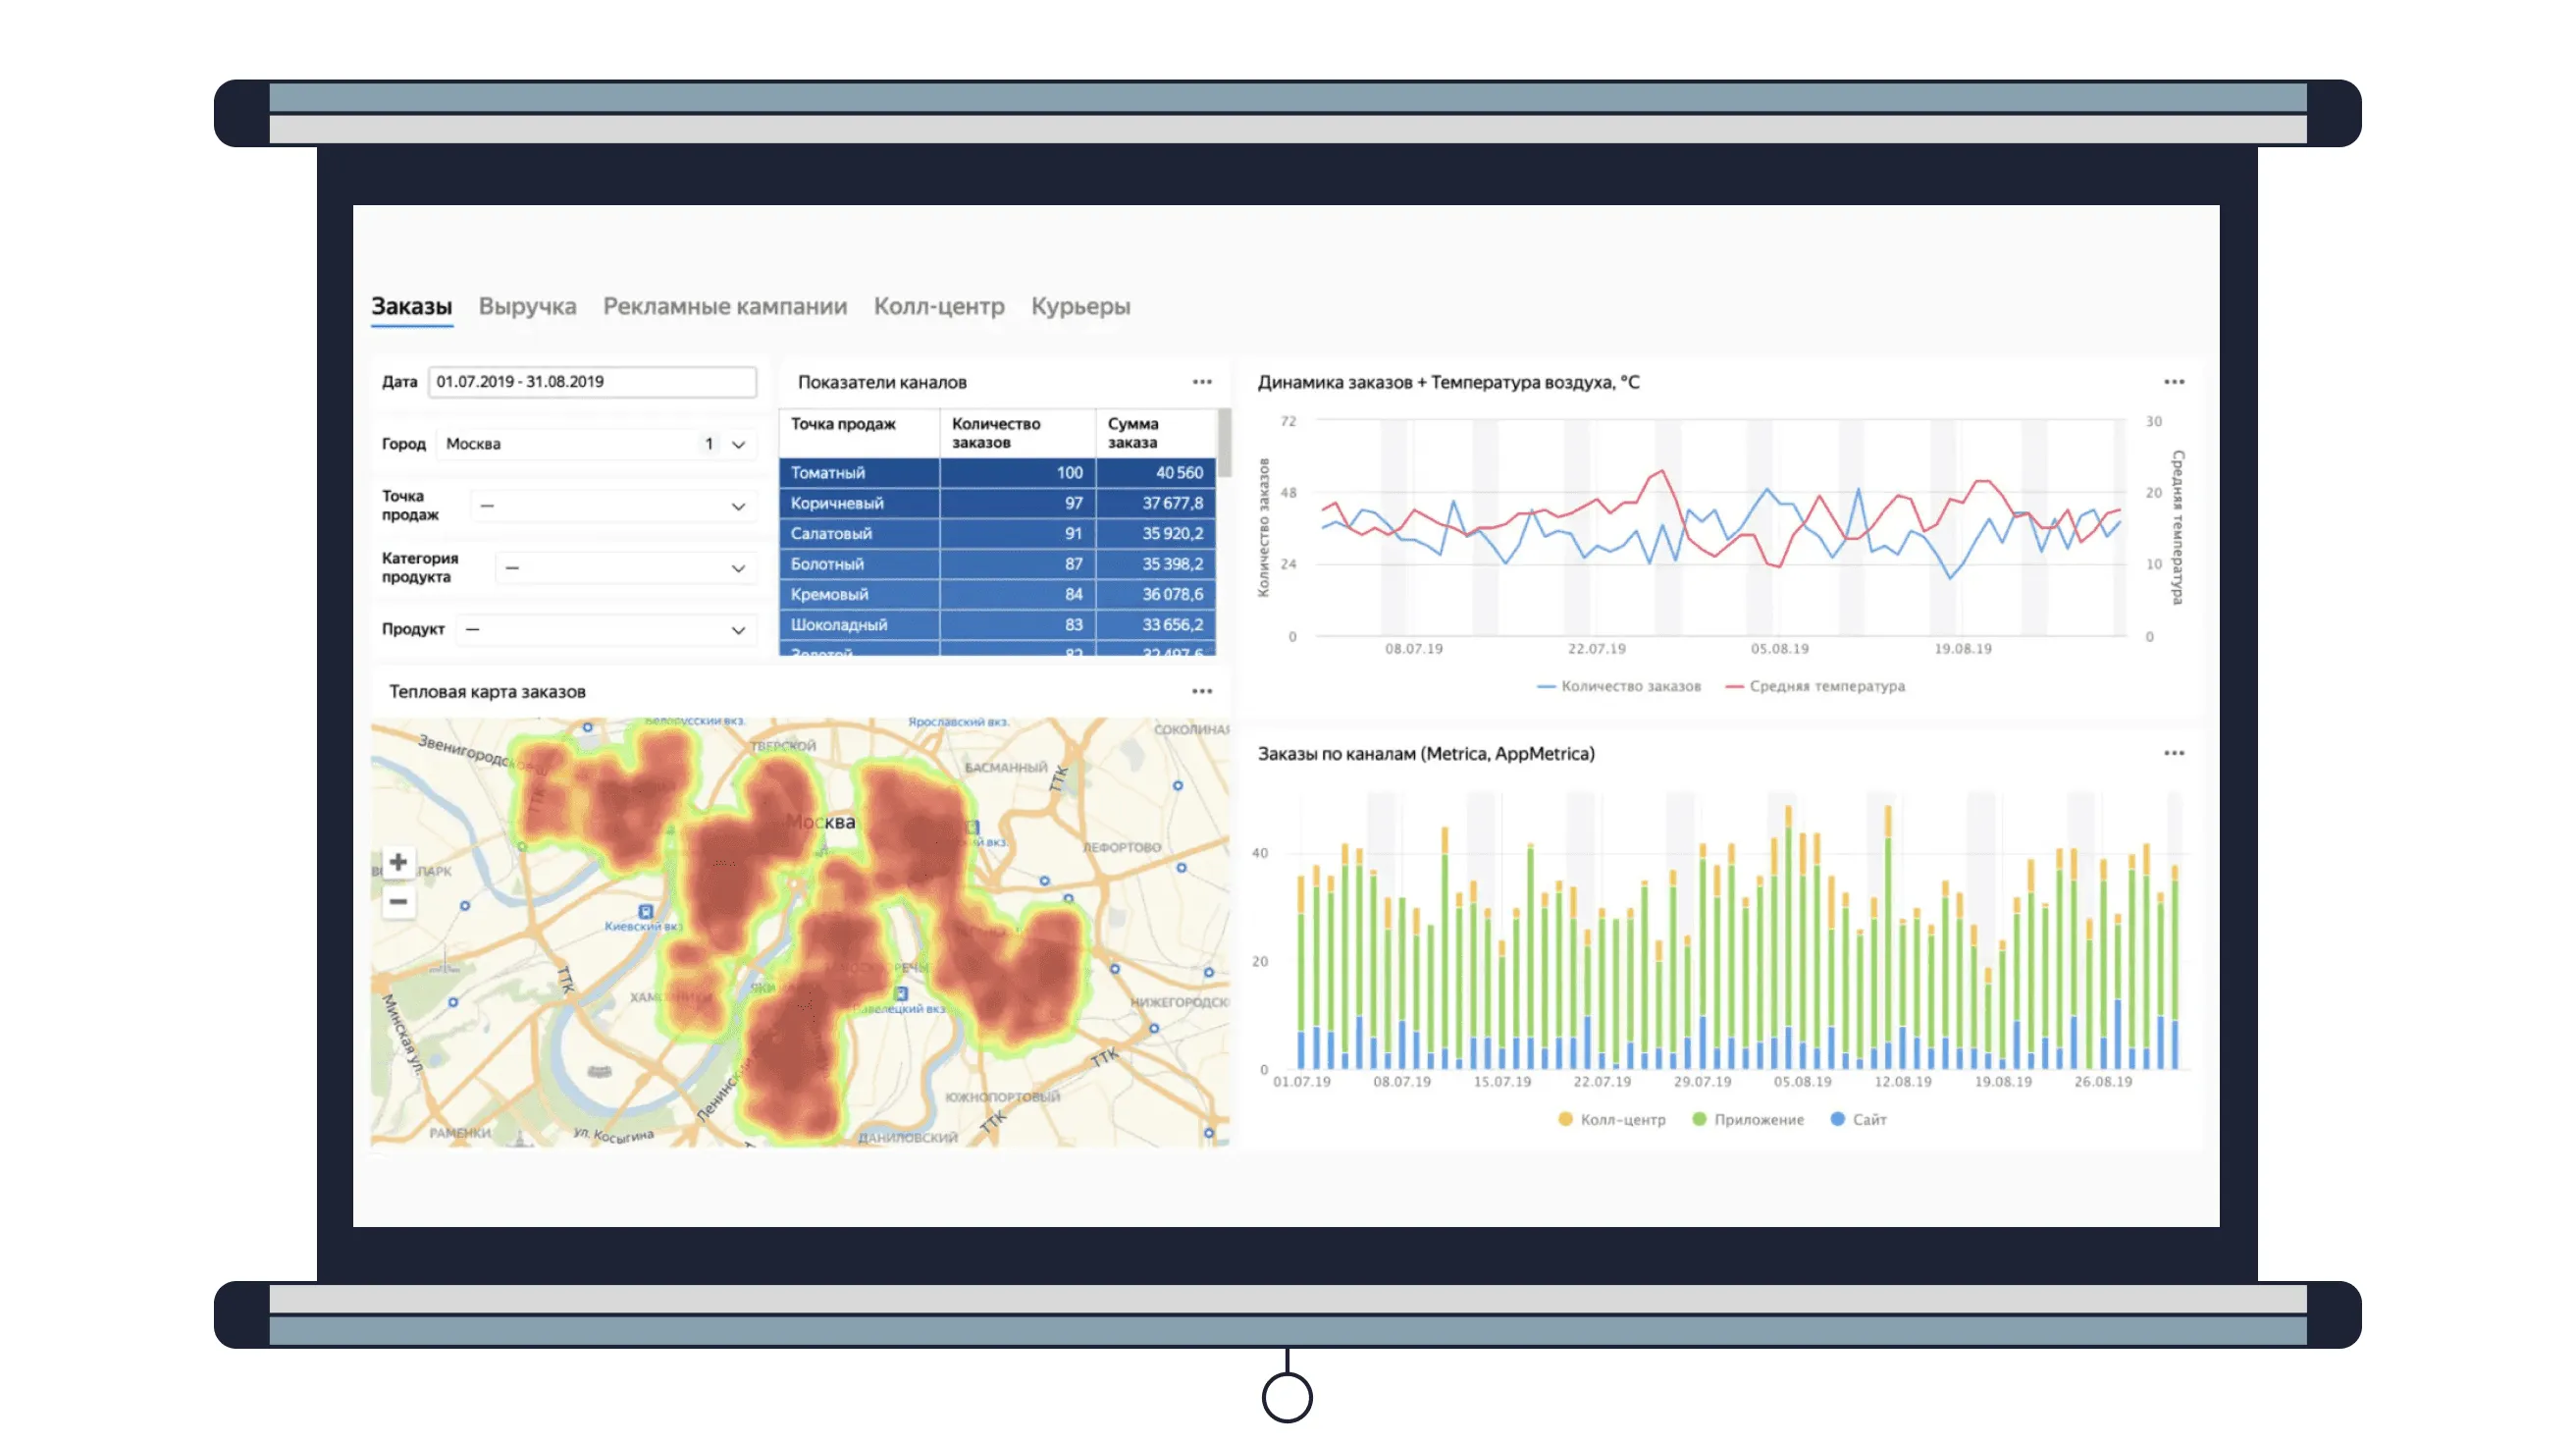Expand the Город dropdown showing Москва

[596, 444]
